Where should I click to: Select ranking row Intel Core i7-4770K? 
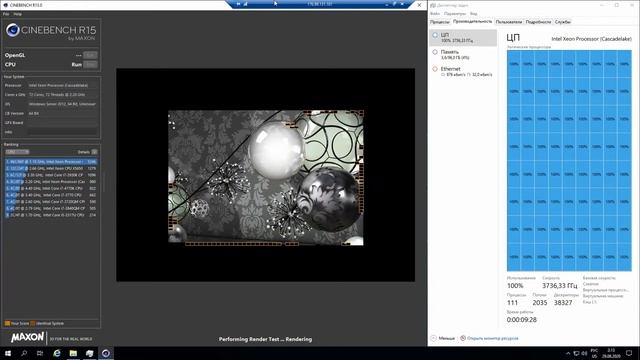(x=51, y=188)
